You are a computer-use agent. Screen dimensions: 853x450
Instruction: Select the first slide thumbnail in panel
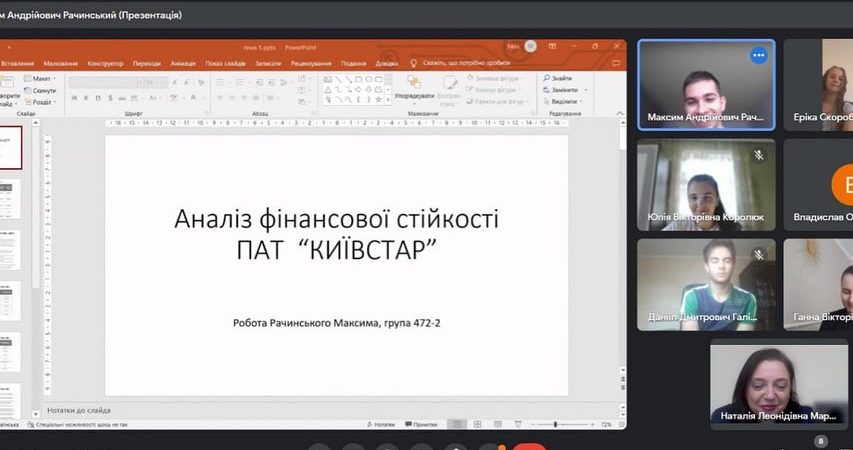click(x=10, y=147)
